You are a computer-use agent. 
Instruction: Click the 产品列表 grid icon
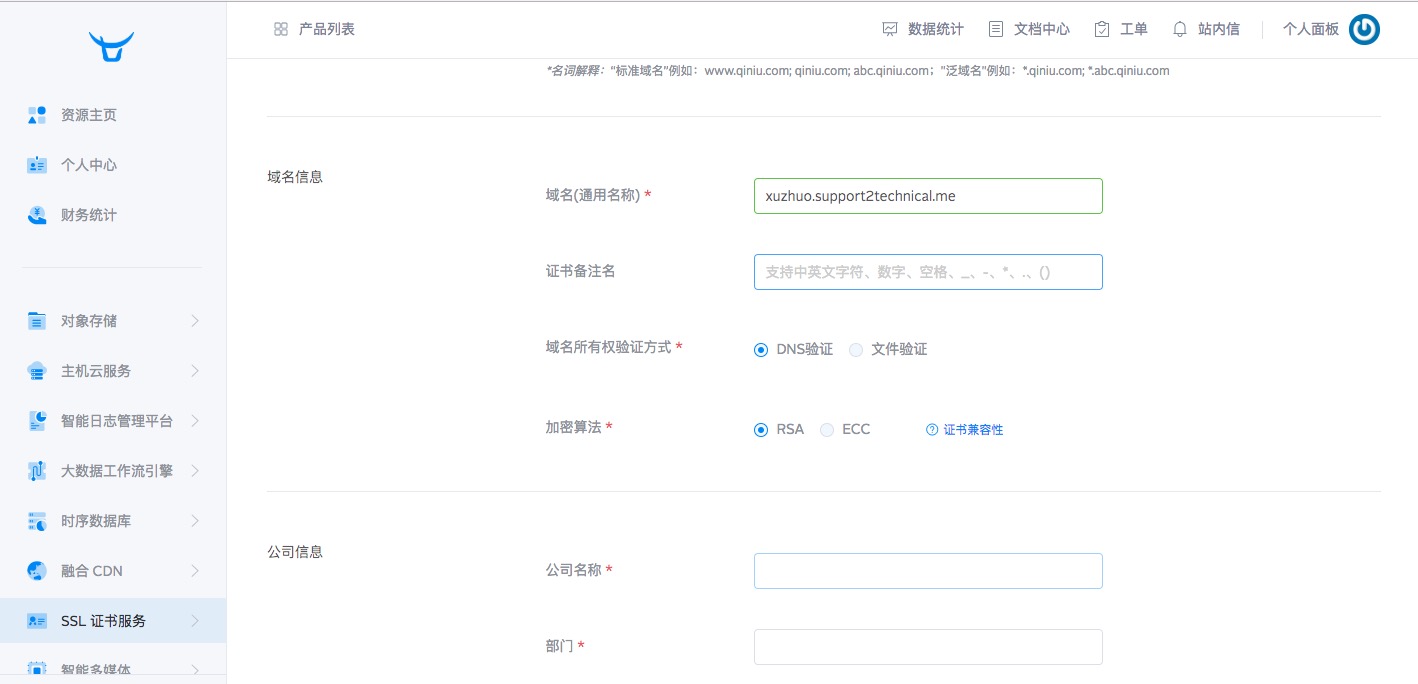coord(281,29)
